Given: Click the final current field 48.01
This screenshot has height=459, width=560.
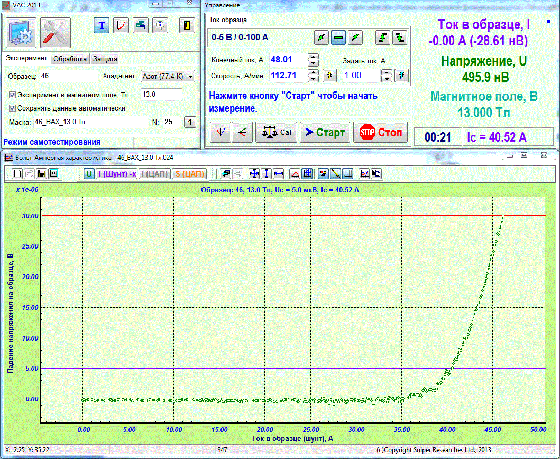Looking at the screenshot, I should click(x=288, y=59).
